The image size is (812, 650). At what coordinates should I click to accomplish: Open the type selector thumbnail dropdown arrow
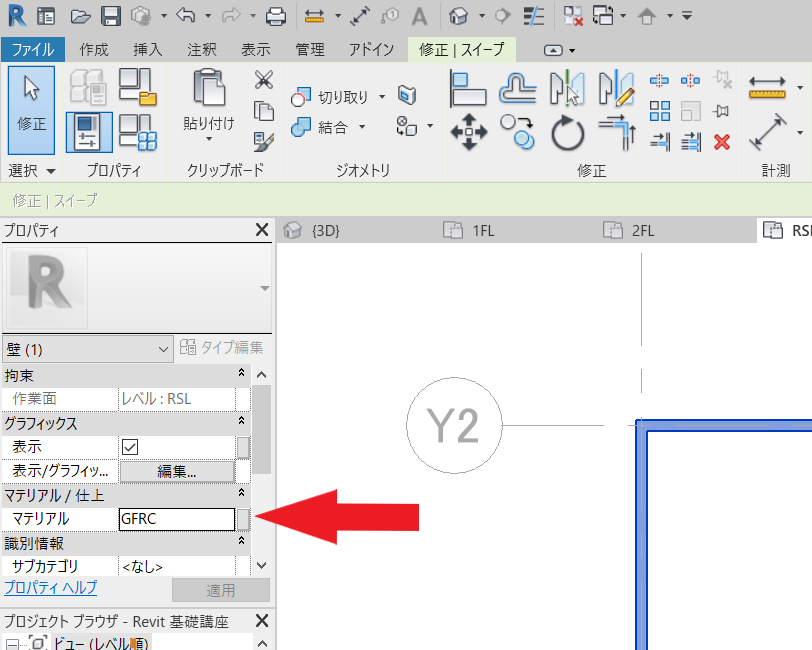265,288
